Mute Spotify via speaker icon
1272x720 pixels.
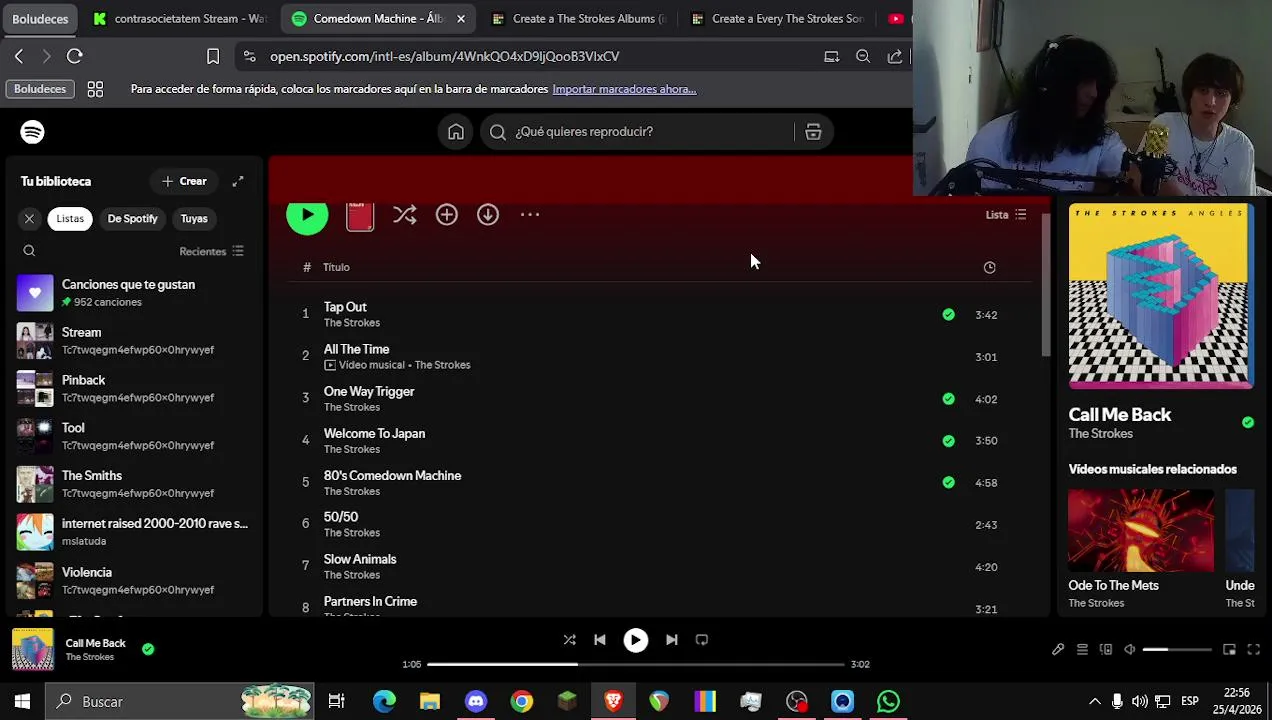pyautogui.click(x=1130, y=650)
